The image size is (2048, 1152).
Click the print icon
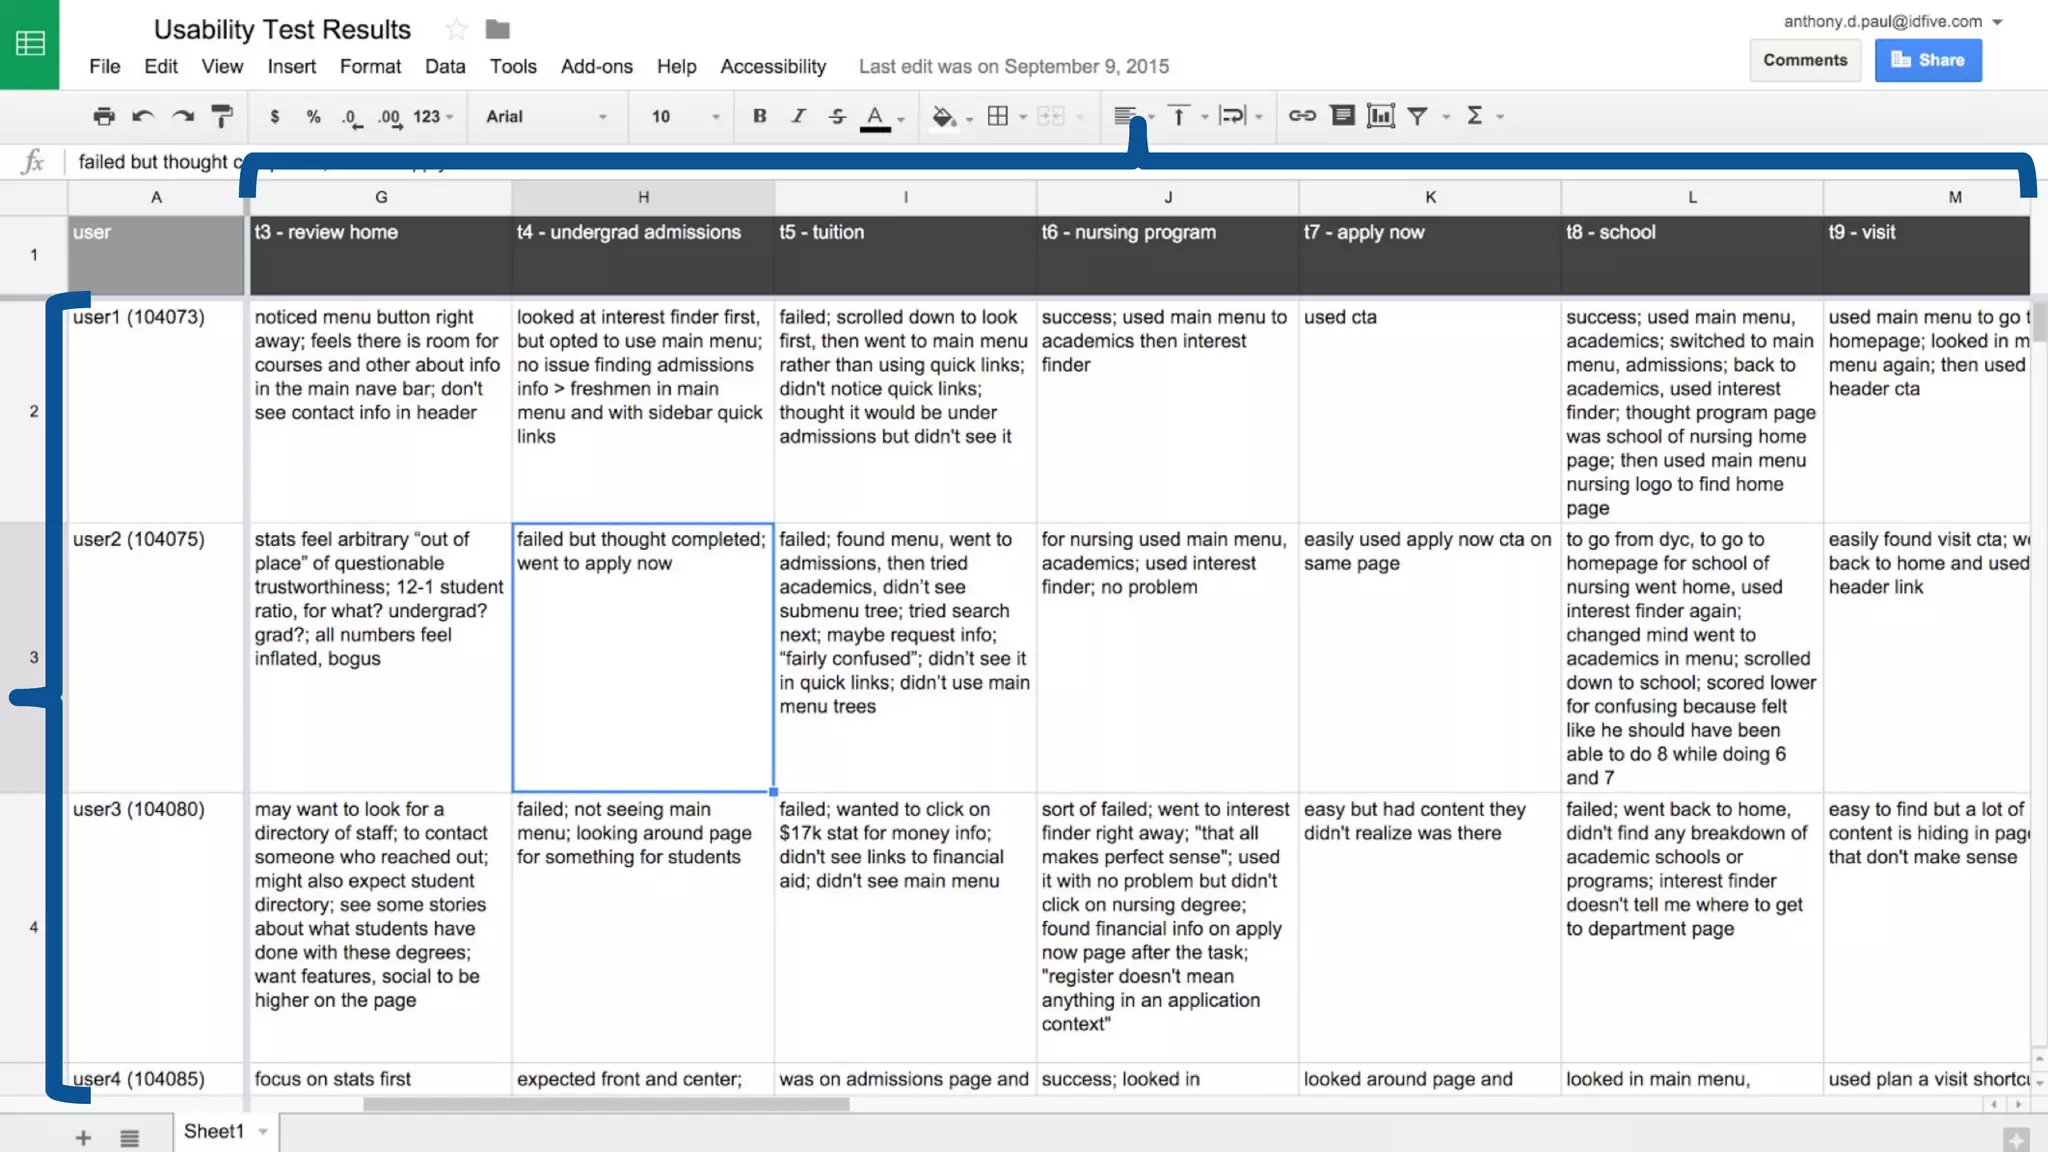coord(103,116)
